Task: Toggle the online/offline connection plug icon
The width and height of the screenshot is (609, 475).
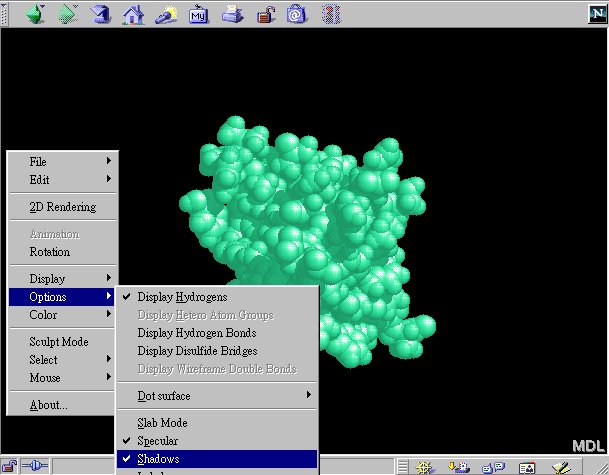Action: click(x=35, y=465)
